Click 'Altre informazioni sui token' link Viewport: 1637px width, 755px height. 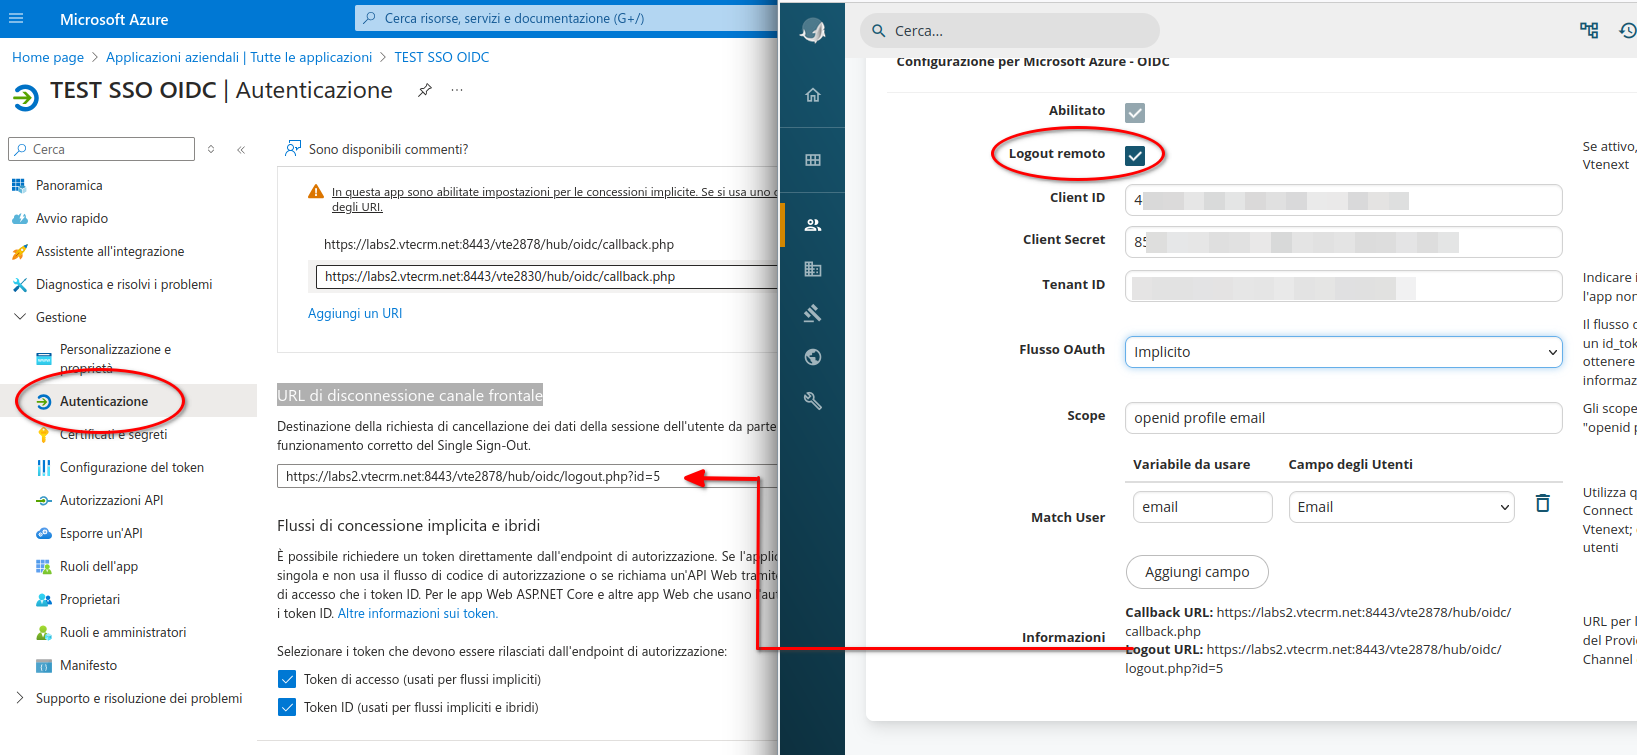pos(418,613)
